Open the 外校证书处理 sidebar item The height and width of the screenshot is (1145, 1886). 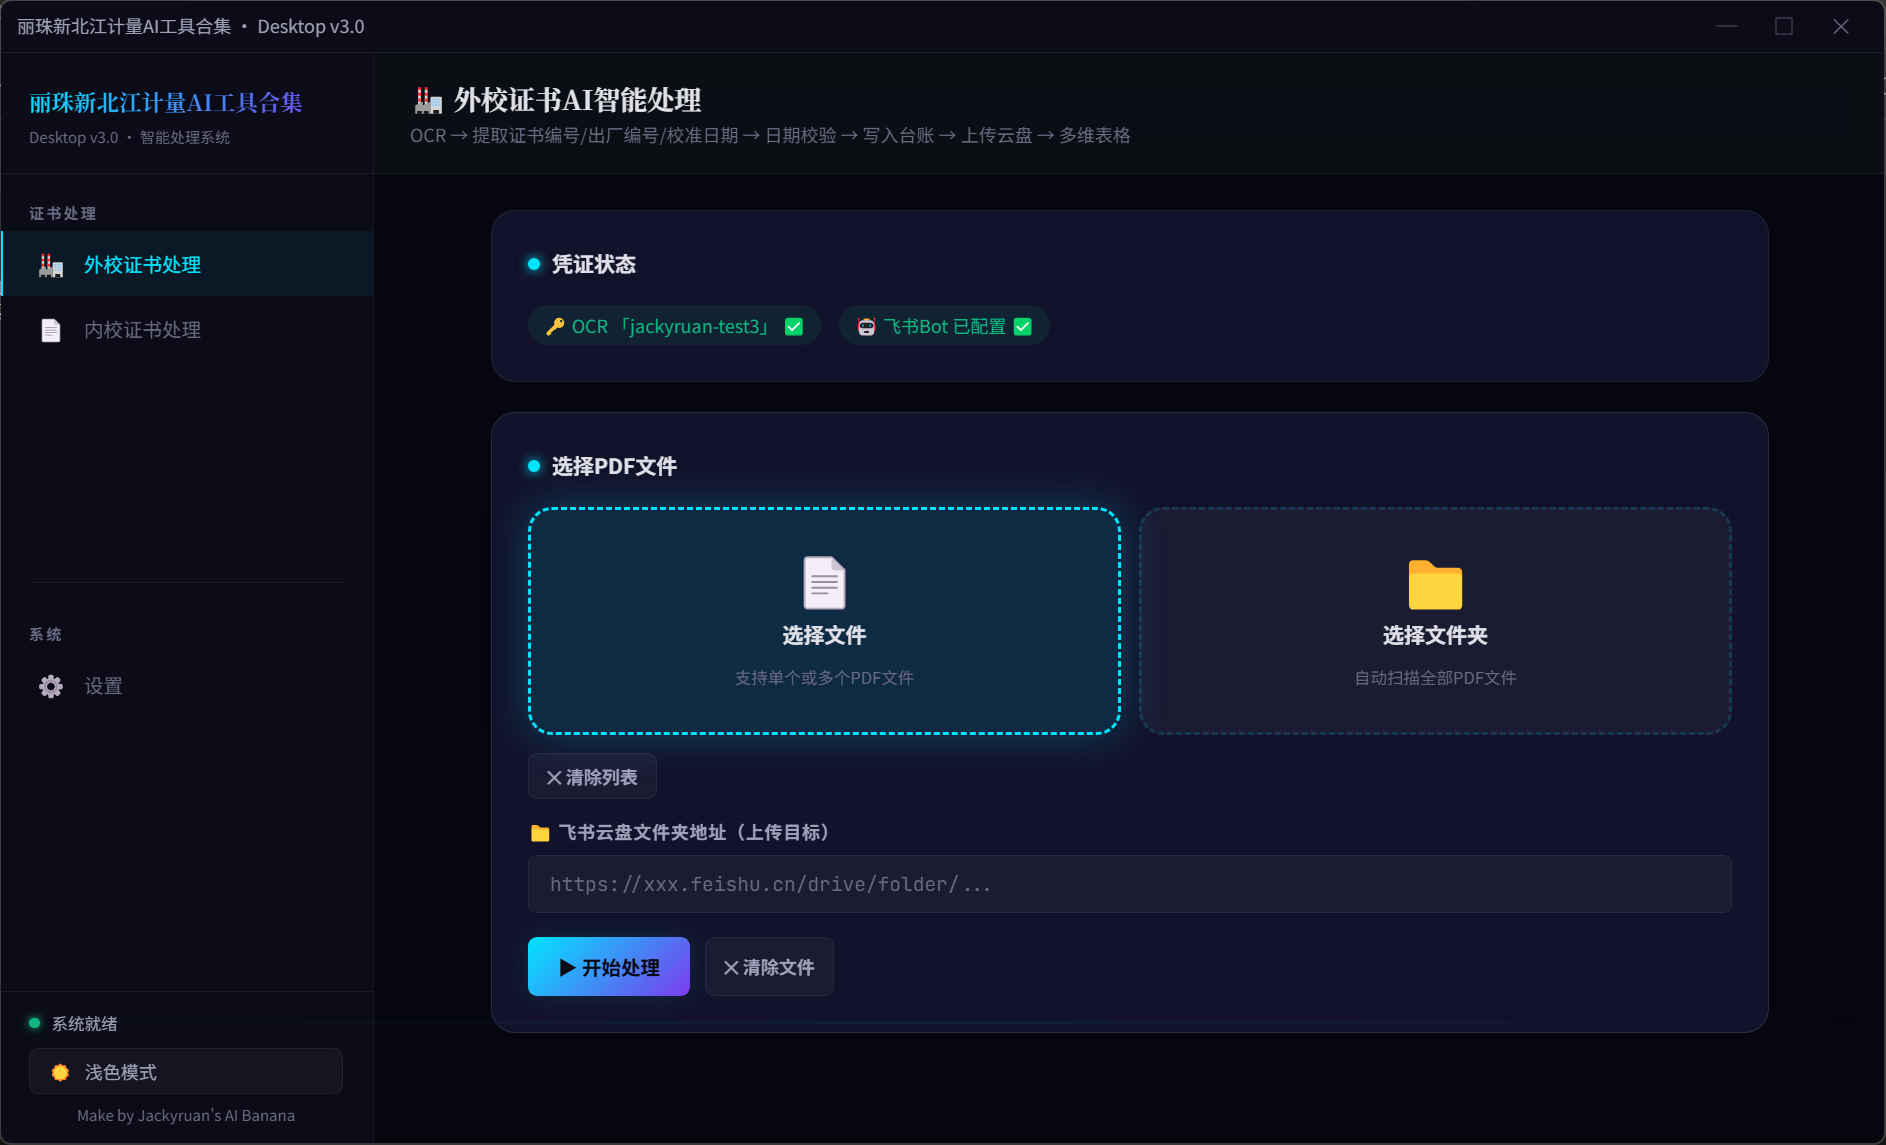187,264
